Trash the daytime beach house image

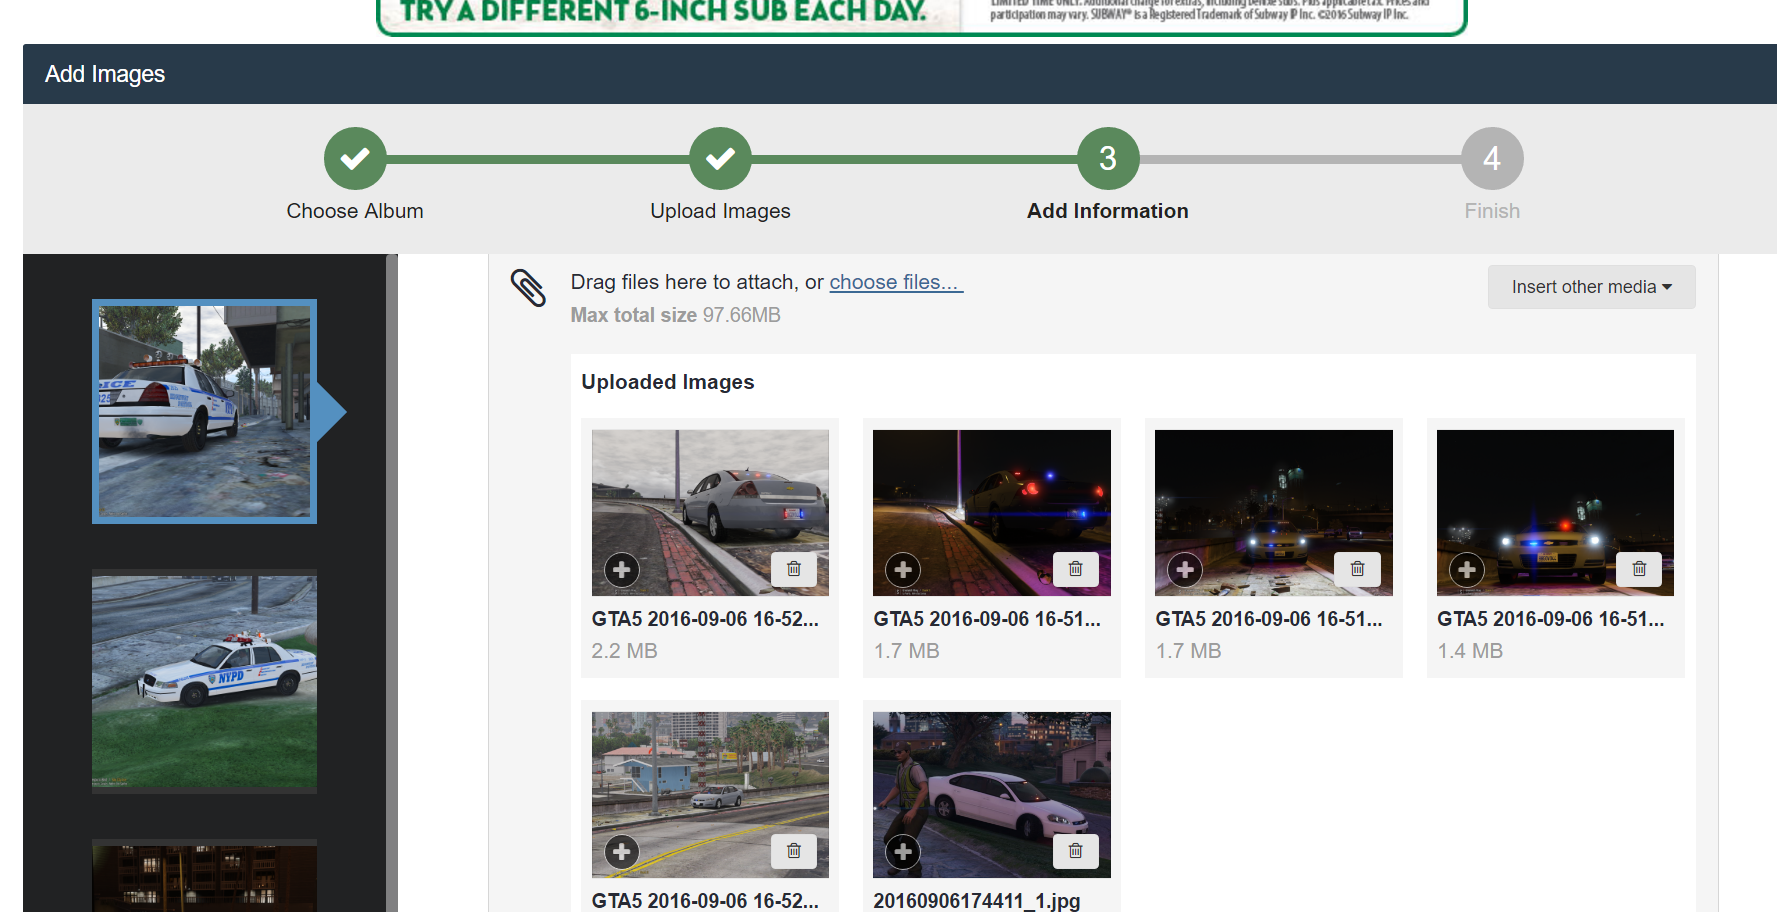click(794, 851)
